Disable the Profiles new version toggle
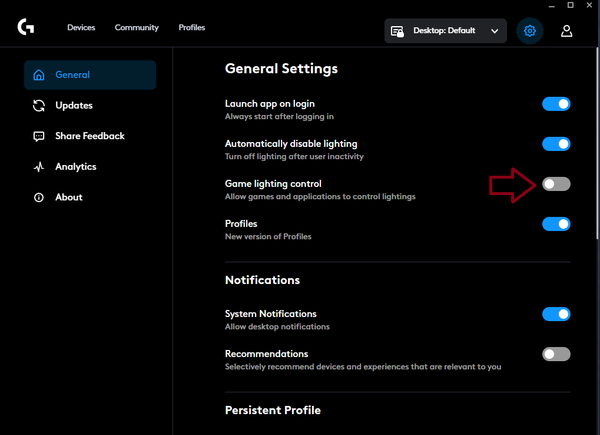Screen dimensions: 600x435 pos(556,224)
